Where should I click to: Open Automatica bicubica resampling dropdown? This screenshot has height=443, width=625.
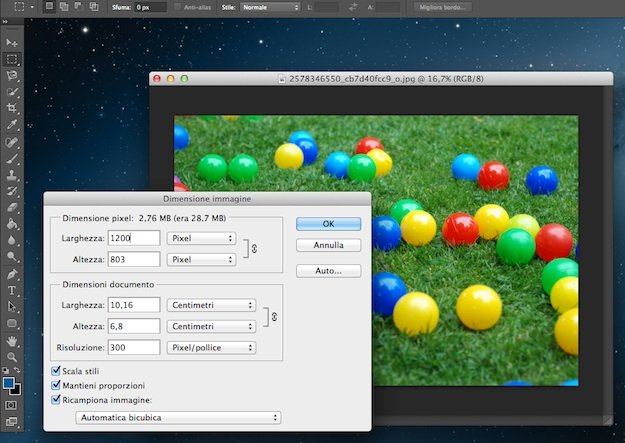178,417
